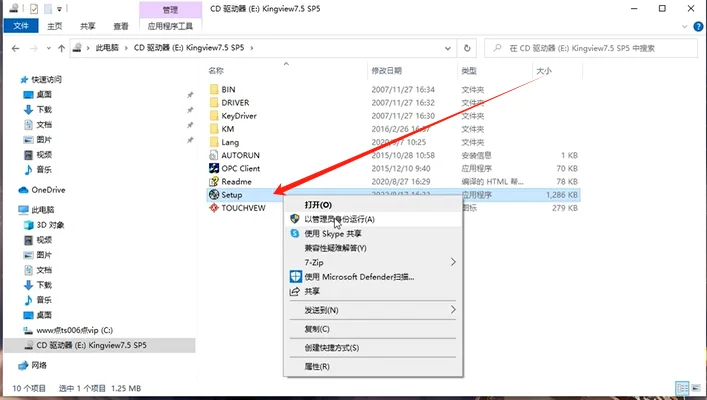Go up one folder level arrow

[61, 48]
